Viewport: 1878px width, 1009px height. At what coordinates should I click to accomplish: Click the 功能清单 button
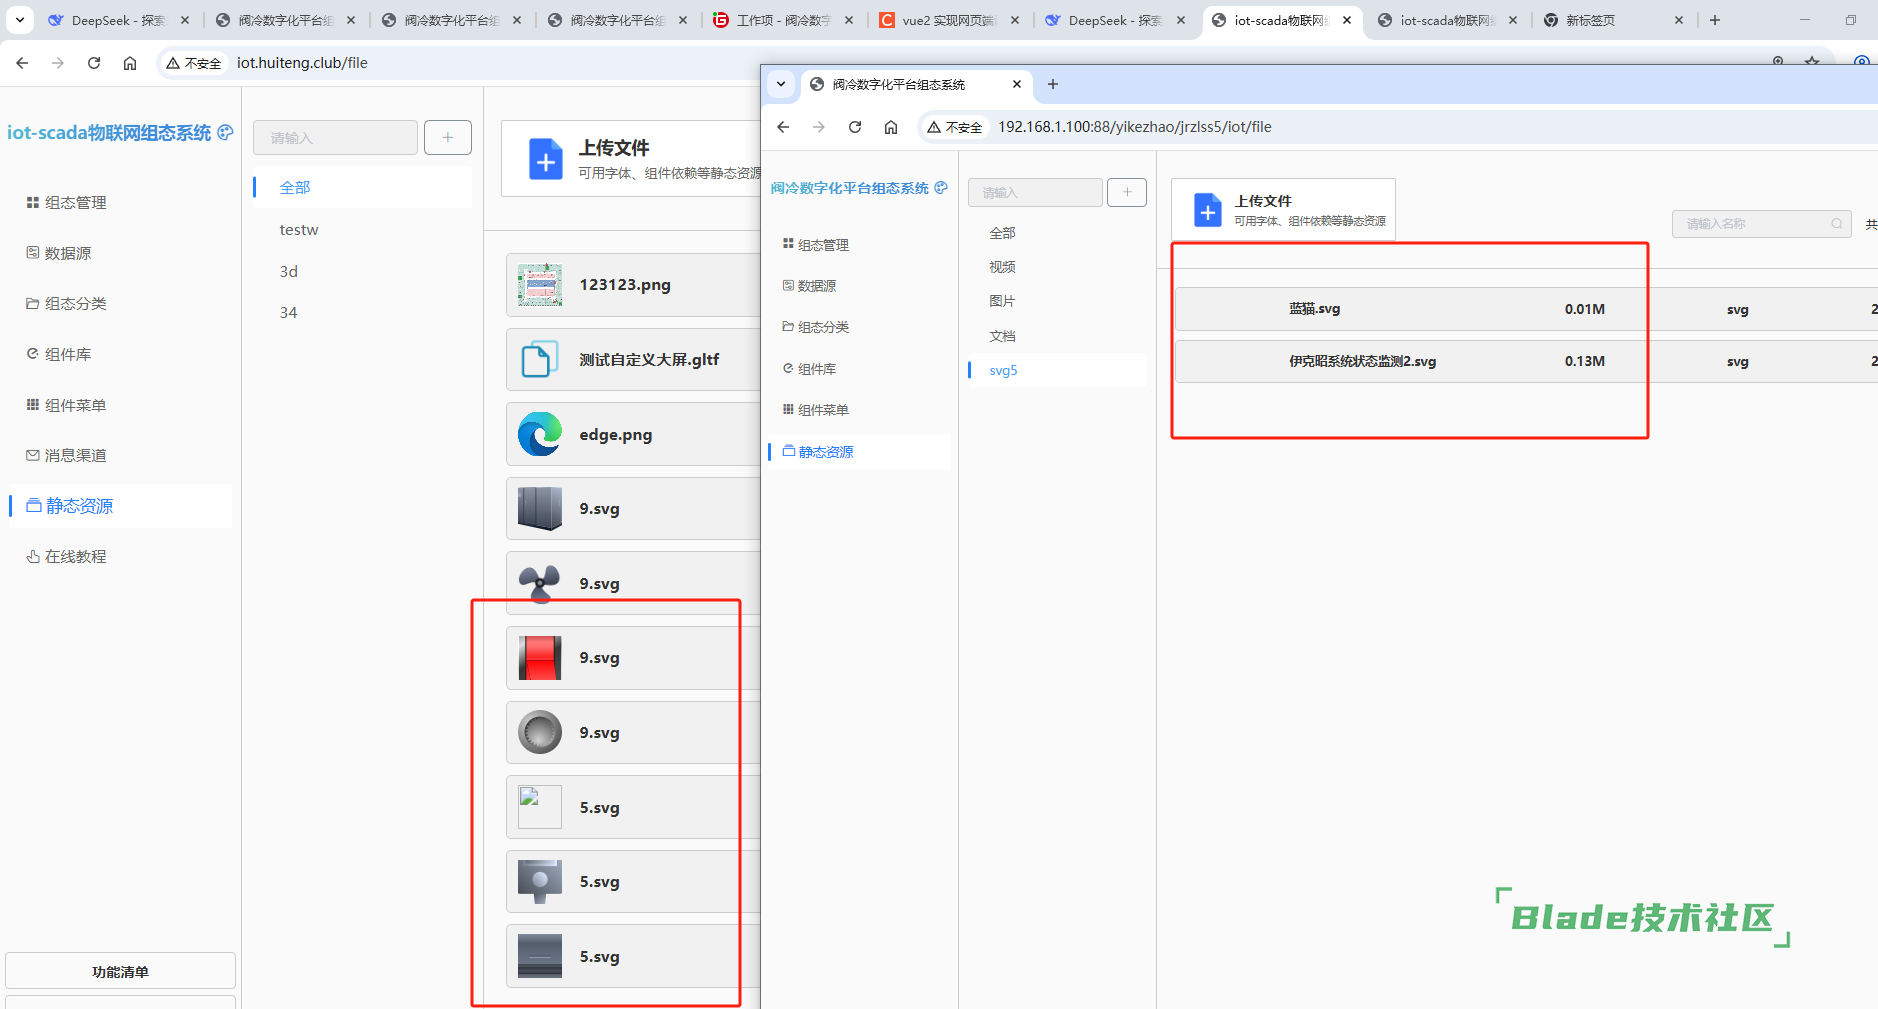coord(120,971)
